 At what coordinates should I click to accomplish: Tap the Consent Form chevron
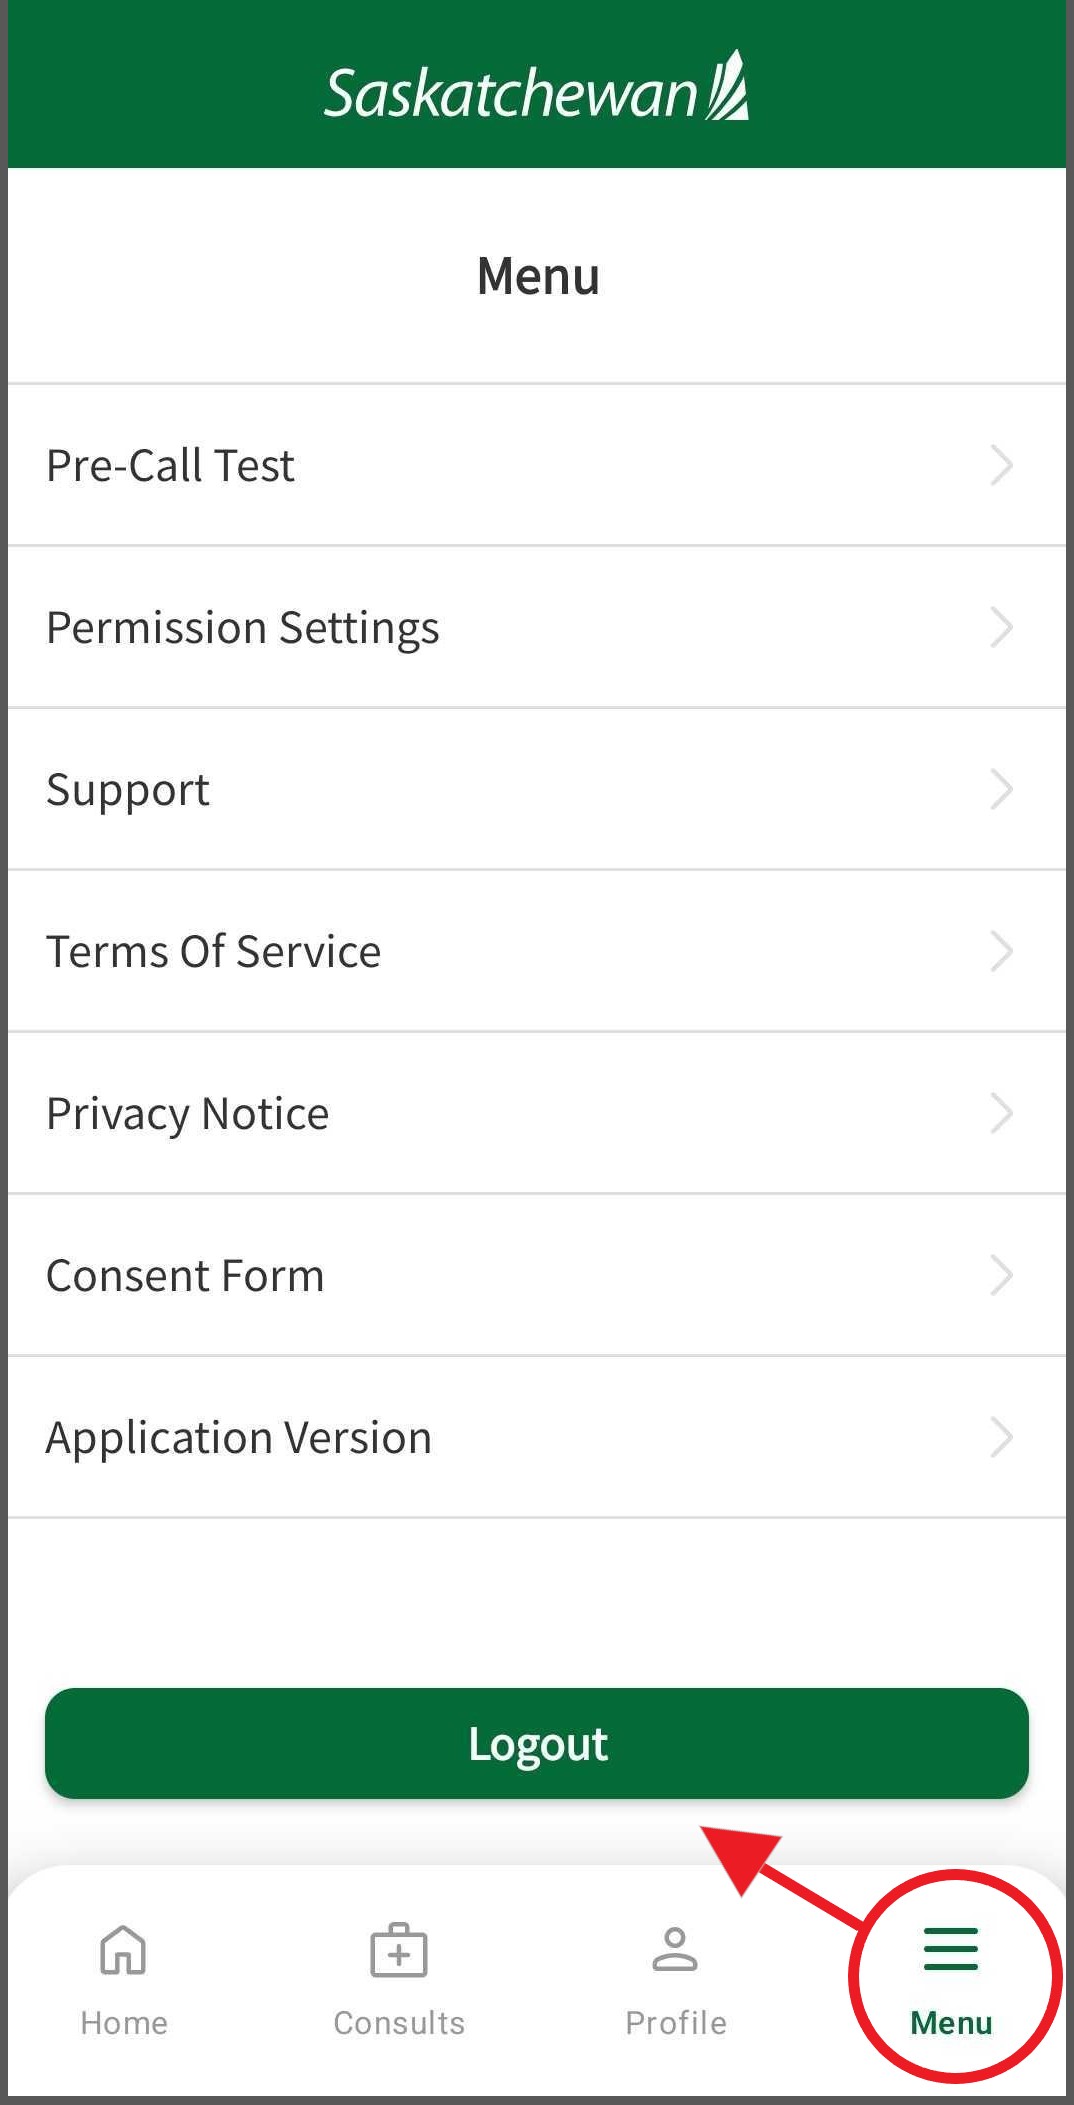tap(1001, 1275)
